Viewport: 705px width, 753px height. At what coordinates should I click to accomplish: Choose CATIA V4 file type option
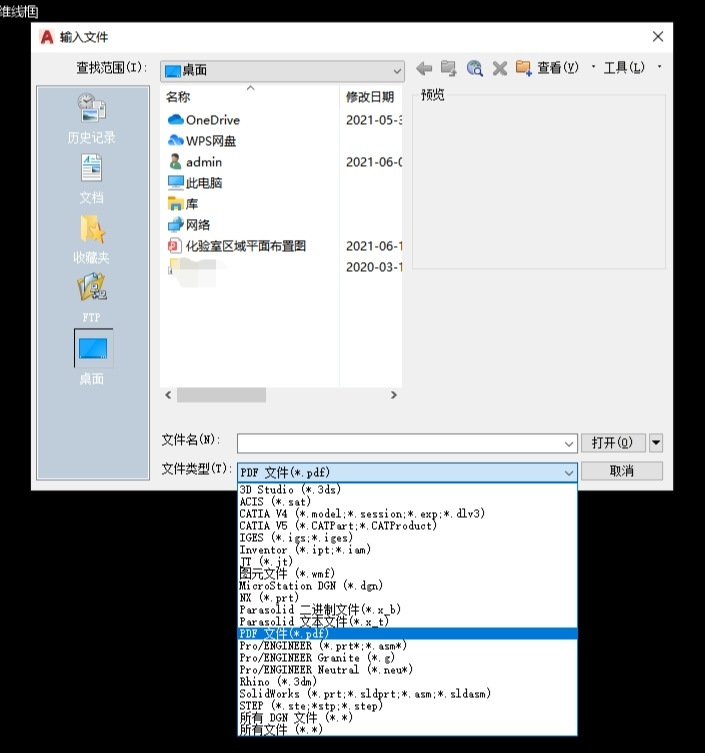tap(407, 514)
